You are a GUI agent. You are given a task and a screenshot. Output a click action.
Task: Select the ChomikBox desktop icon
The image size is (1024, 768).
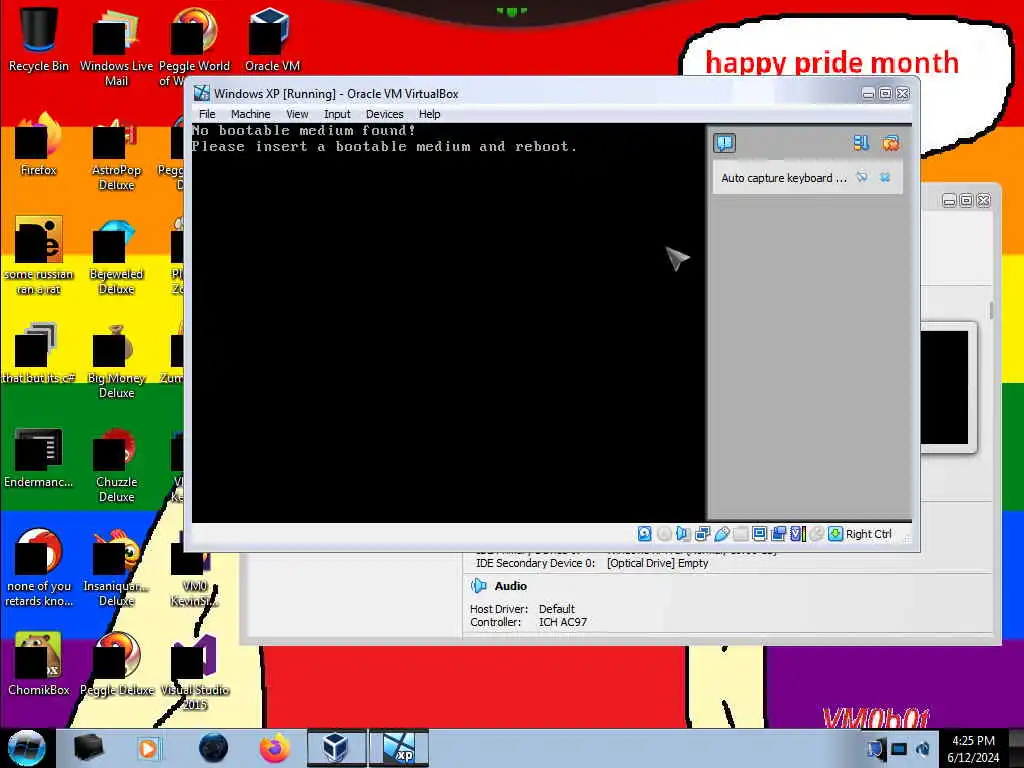click(x=39, y=664)
